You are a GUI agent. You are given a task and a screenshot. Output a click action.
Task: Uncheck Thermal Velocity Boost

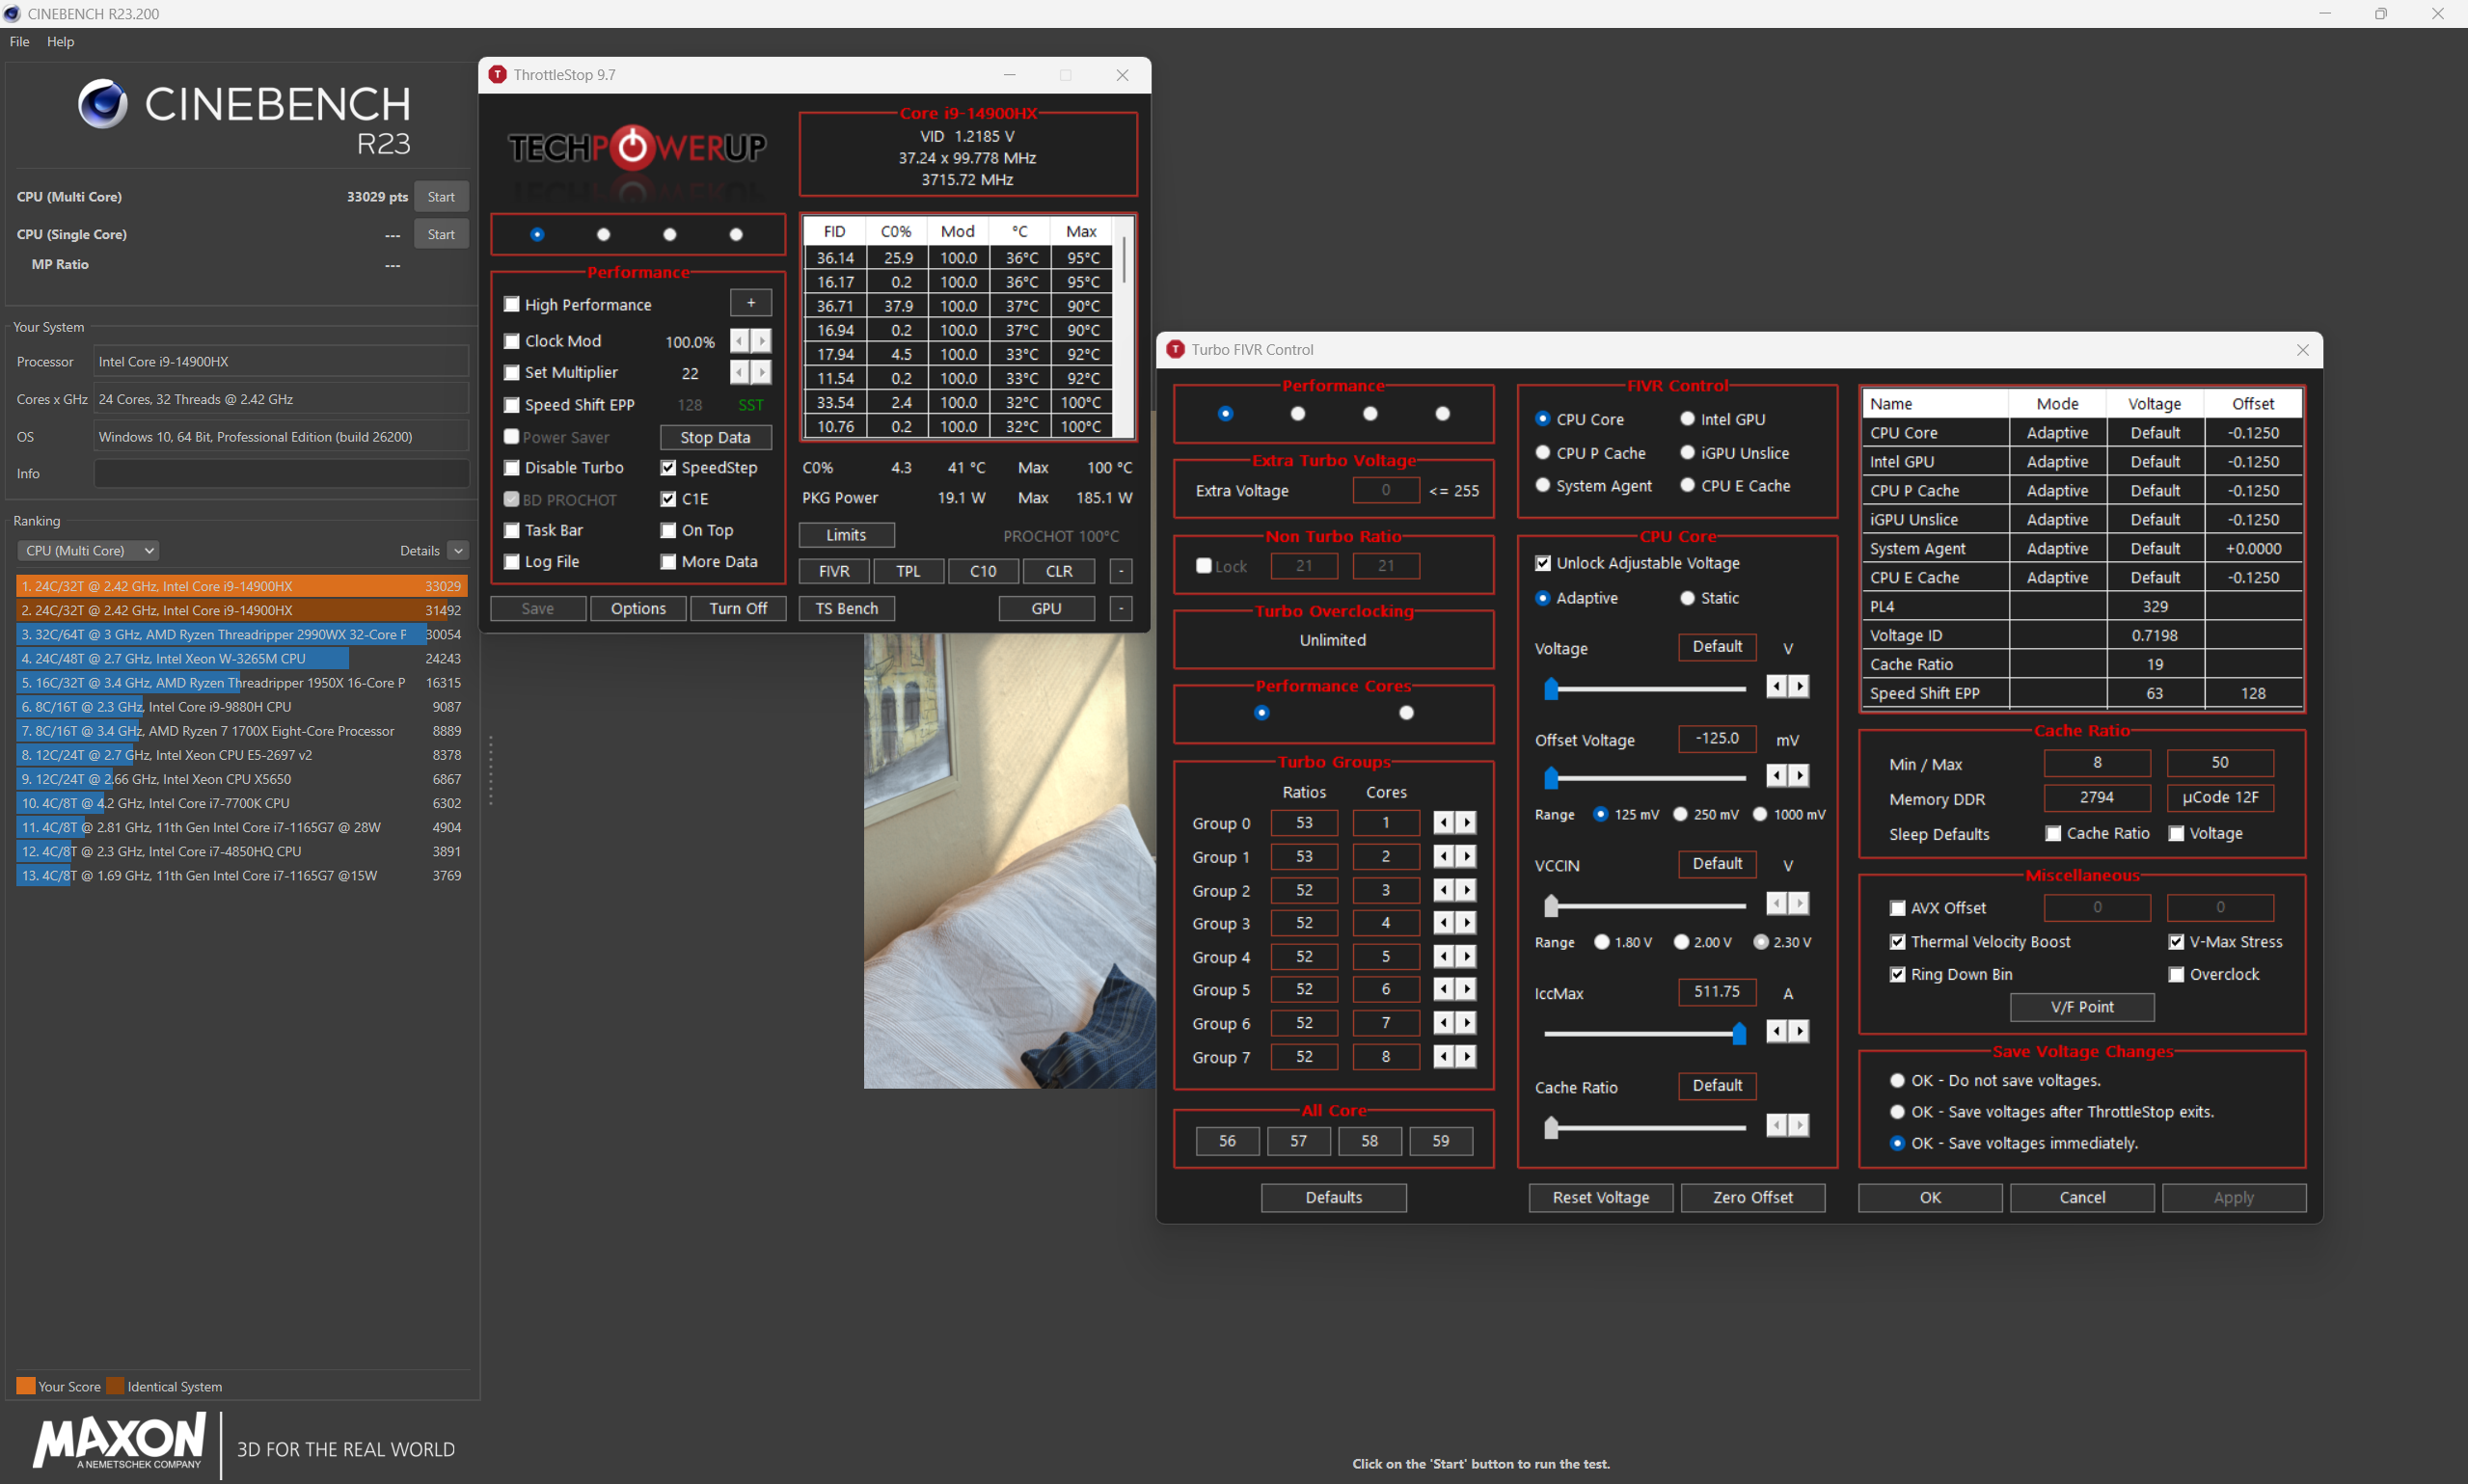point(1897,942)
